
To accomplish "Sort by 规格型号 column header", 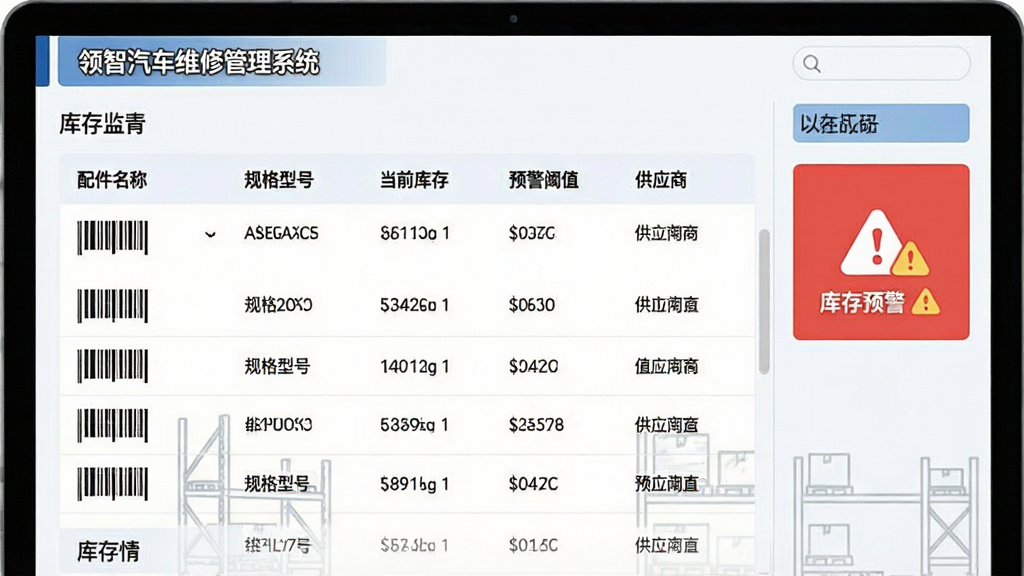I will 279,180.
